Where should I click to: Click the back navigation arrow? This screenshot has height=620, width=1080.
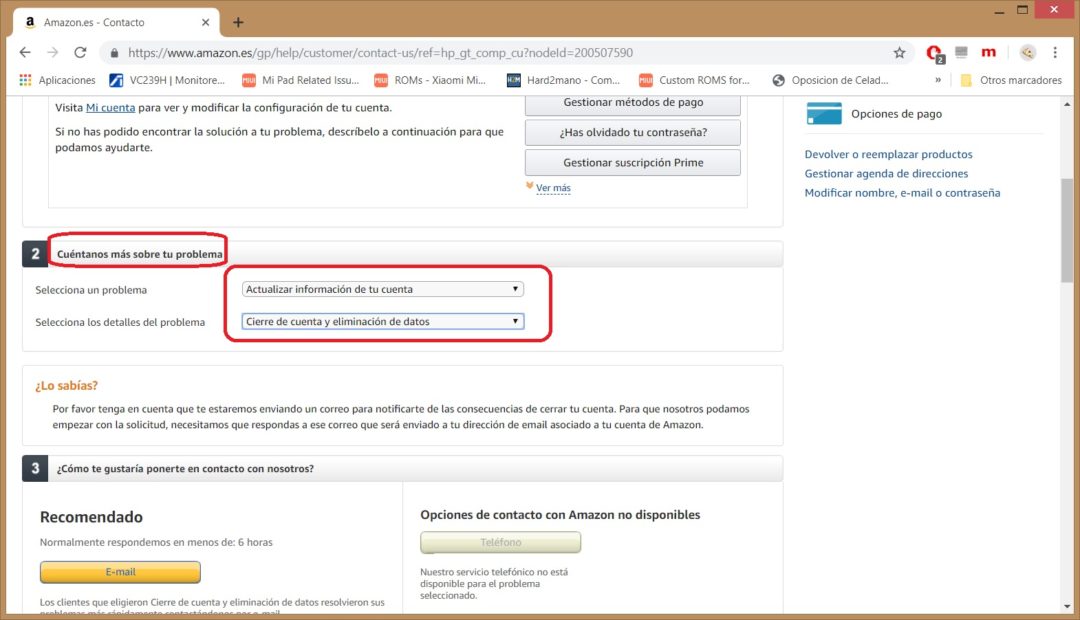point(24,52)
